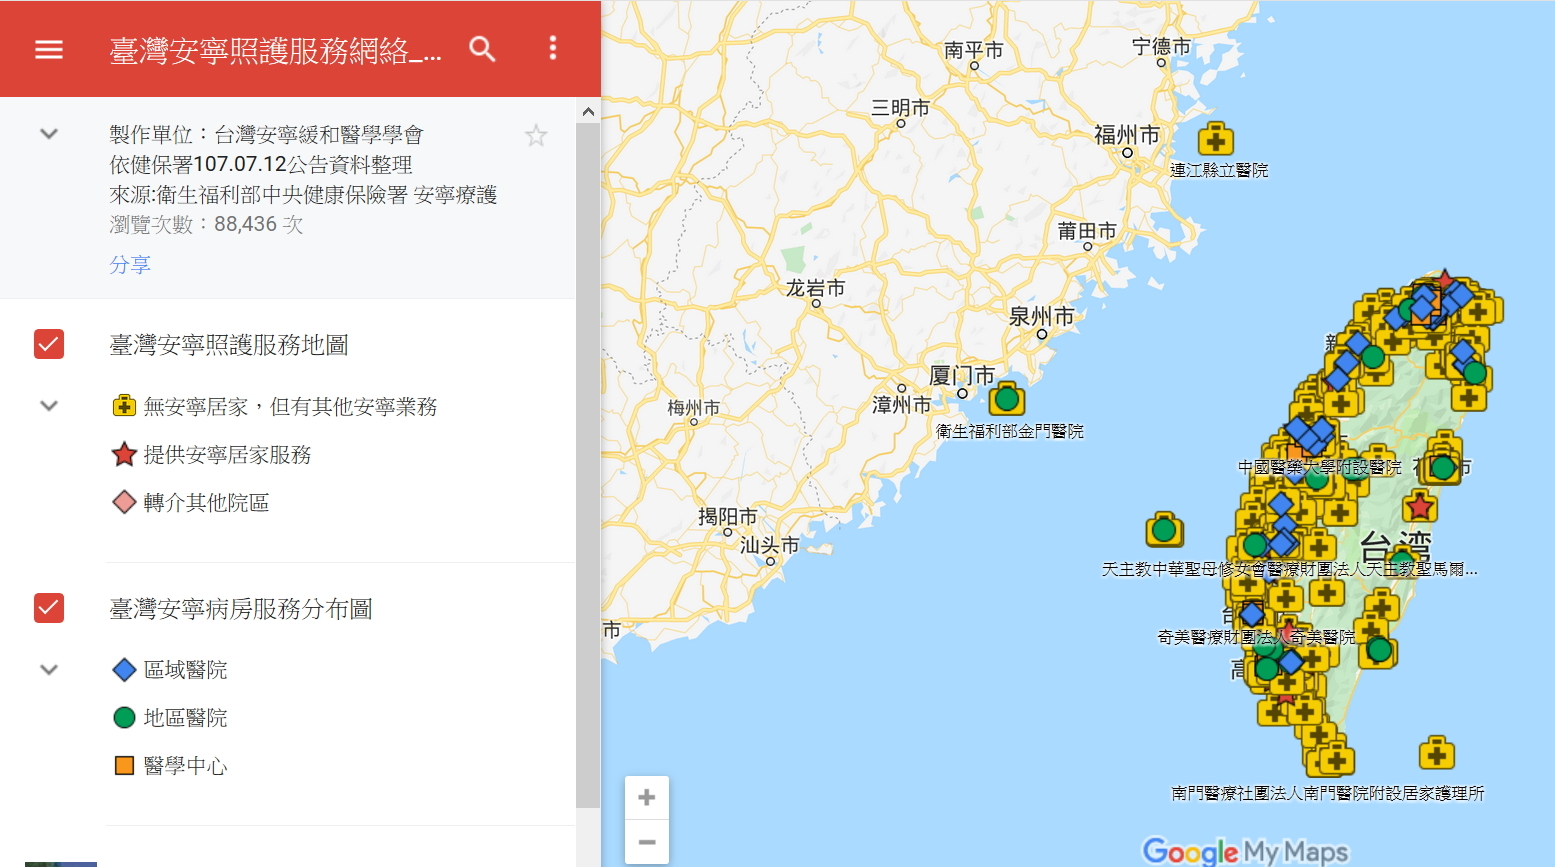Open the 天主教中華聖母修女會 offshore green marker
1555x867 pixels.
1164,529
